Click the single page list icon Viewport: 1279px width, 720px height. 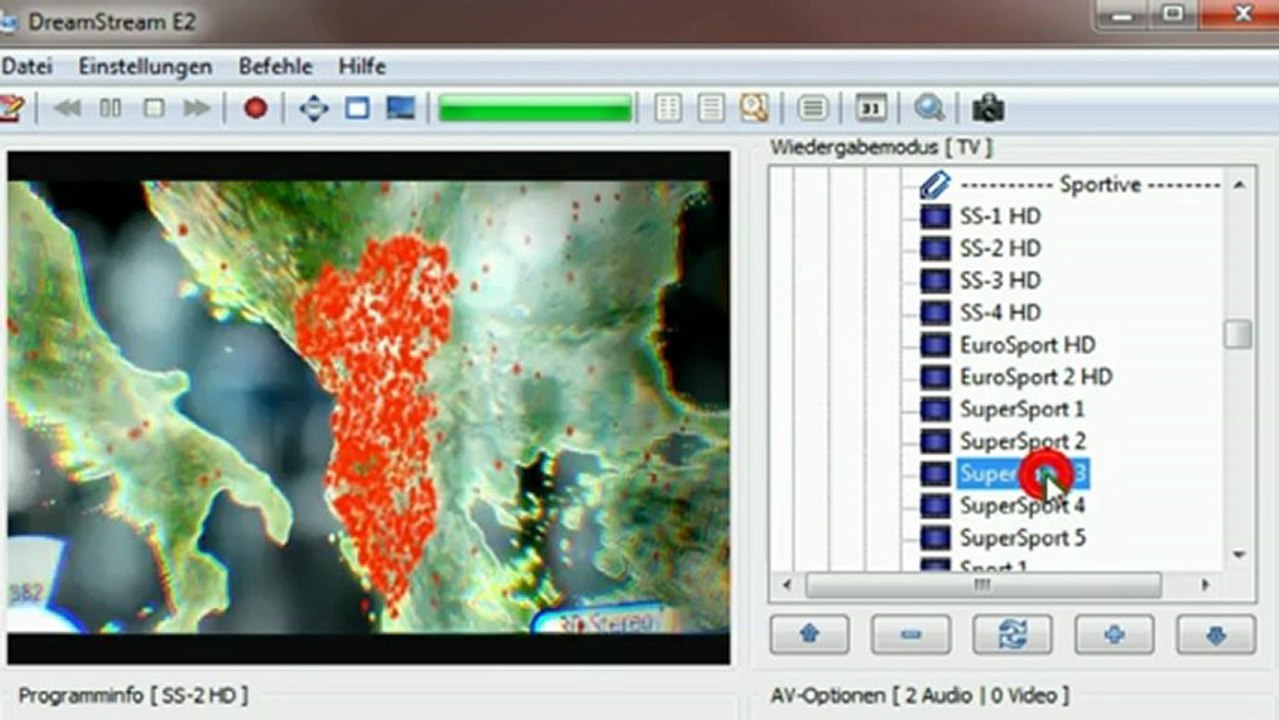point(711,108)
